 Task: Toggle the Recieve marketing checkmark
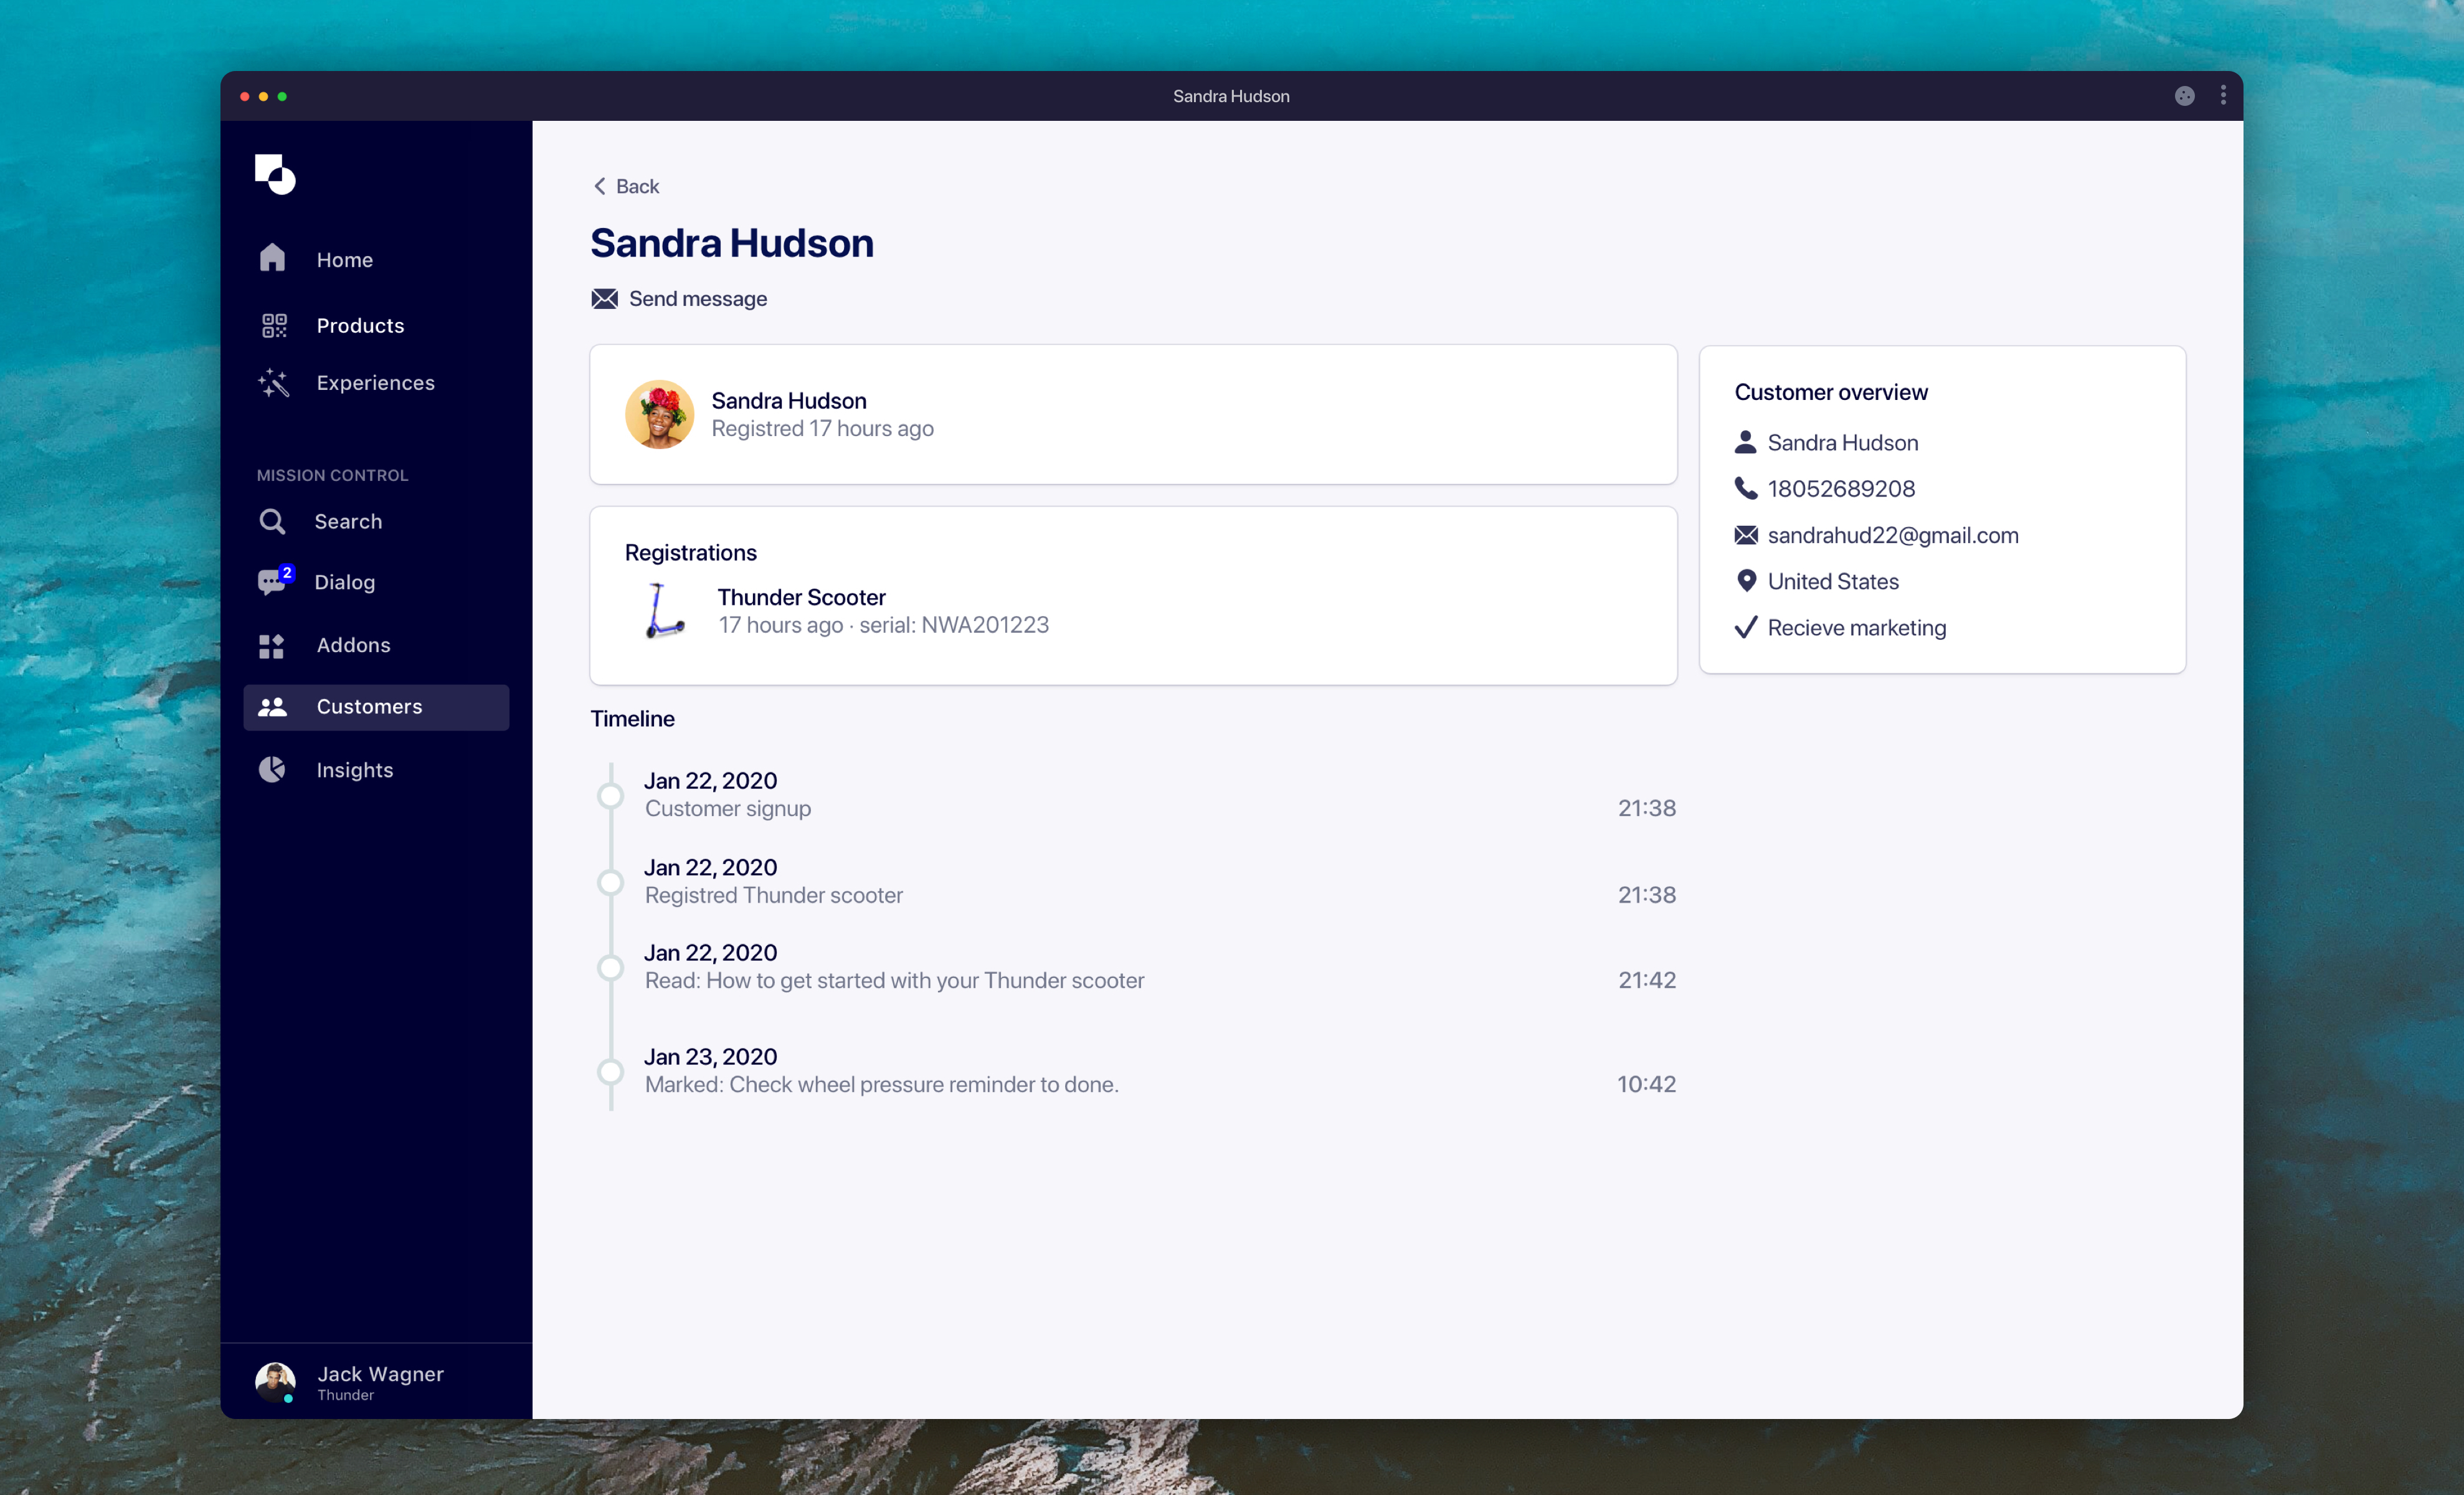pos(1745,627)
